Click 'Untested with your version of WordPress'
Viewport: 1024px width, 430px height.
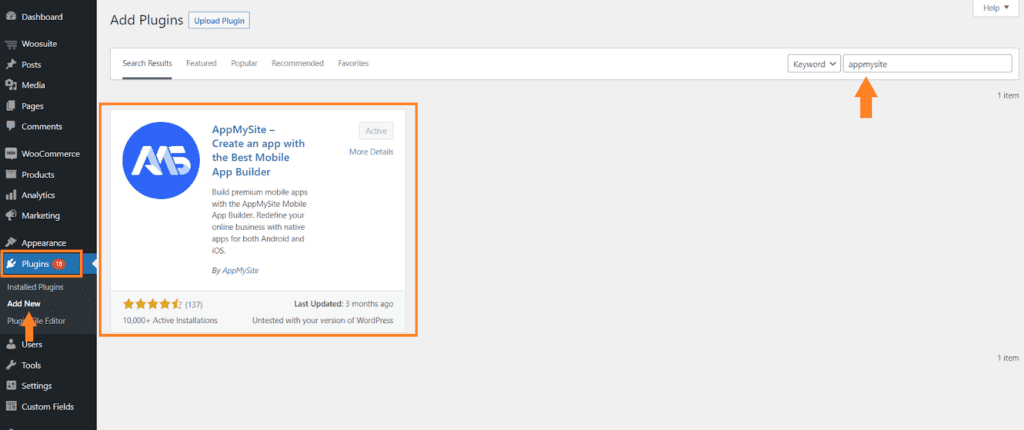click(323, 320)
